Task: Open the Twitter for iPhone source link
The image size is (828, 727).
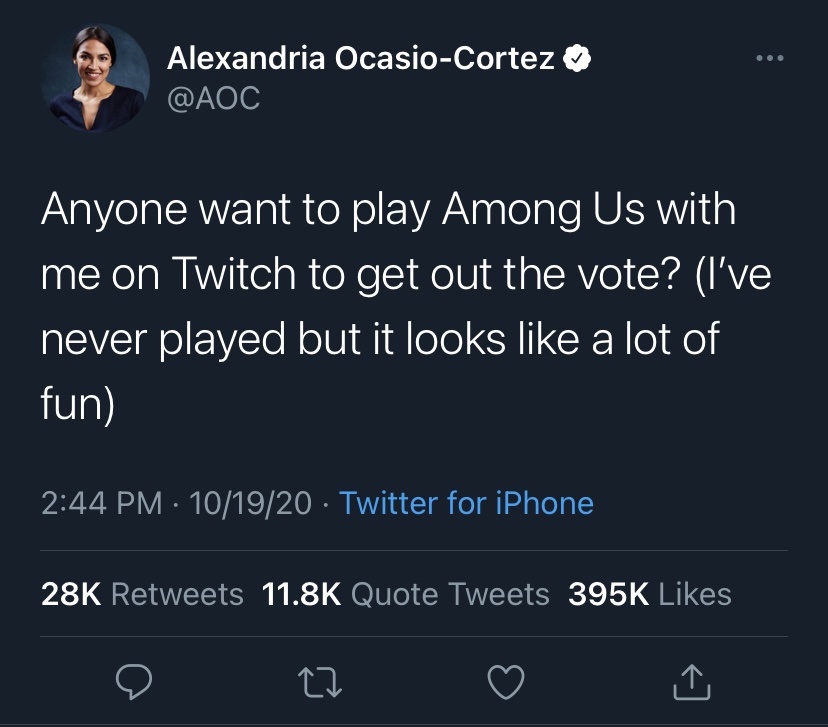Action: pyautogui.click(x=466, y=503)
